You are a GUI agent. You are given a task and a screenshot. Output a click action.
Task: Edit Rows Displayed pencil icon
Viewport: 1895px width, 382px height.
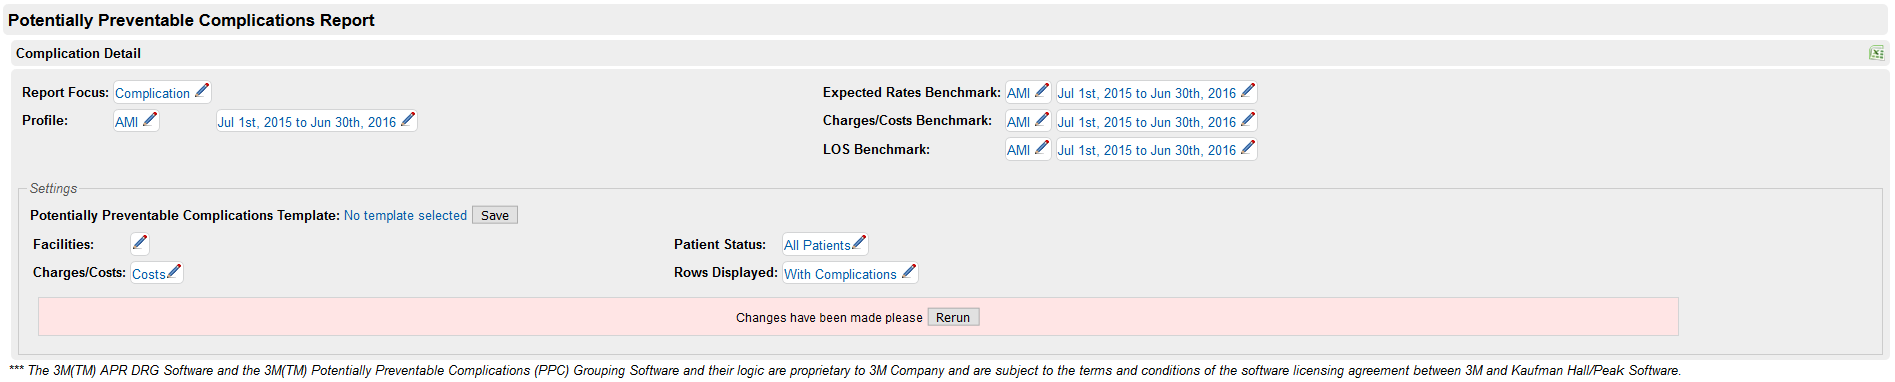point(909,272)
